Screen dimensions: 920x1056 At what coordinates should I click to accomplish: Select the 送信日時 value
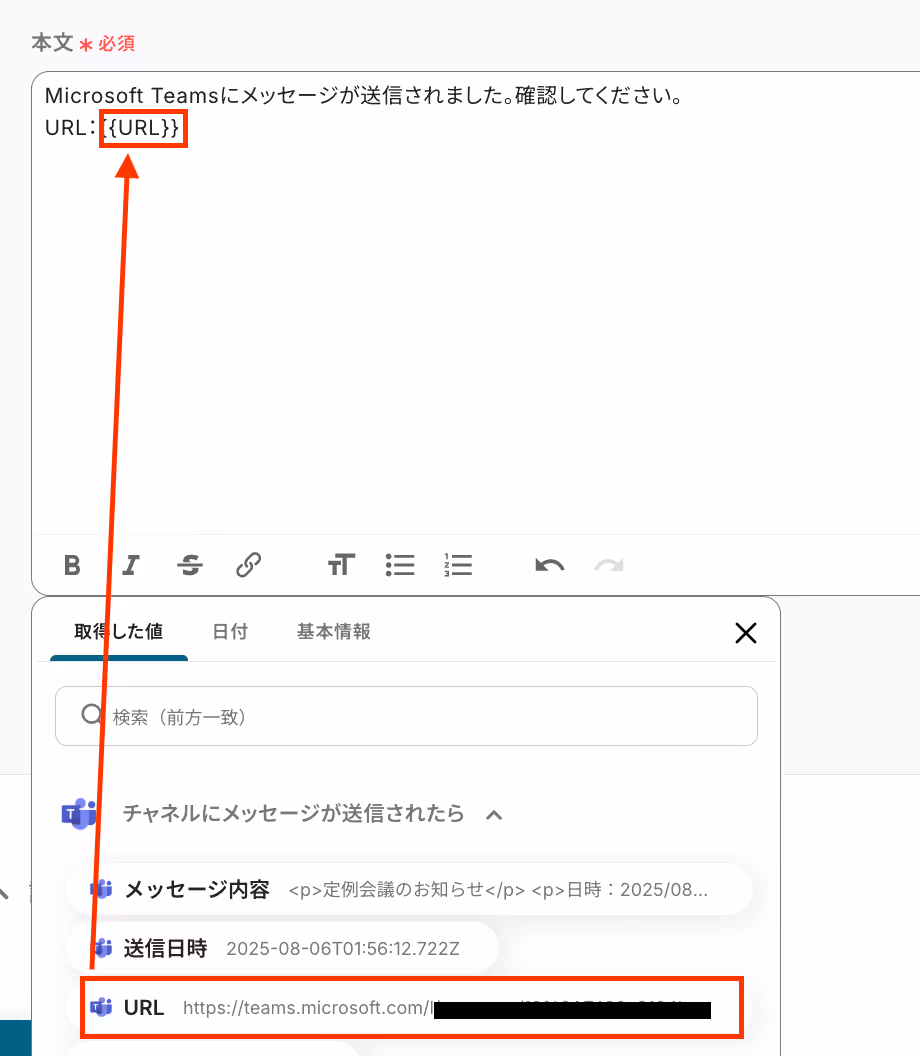(282, 948)
